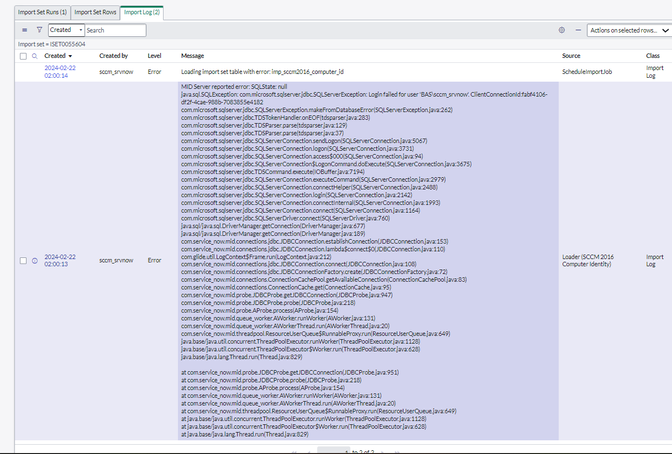The image size is (672, 454).
Task: Click sccm_srvnow in the 02:00:13 row
Action: tap(116, 260)
